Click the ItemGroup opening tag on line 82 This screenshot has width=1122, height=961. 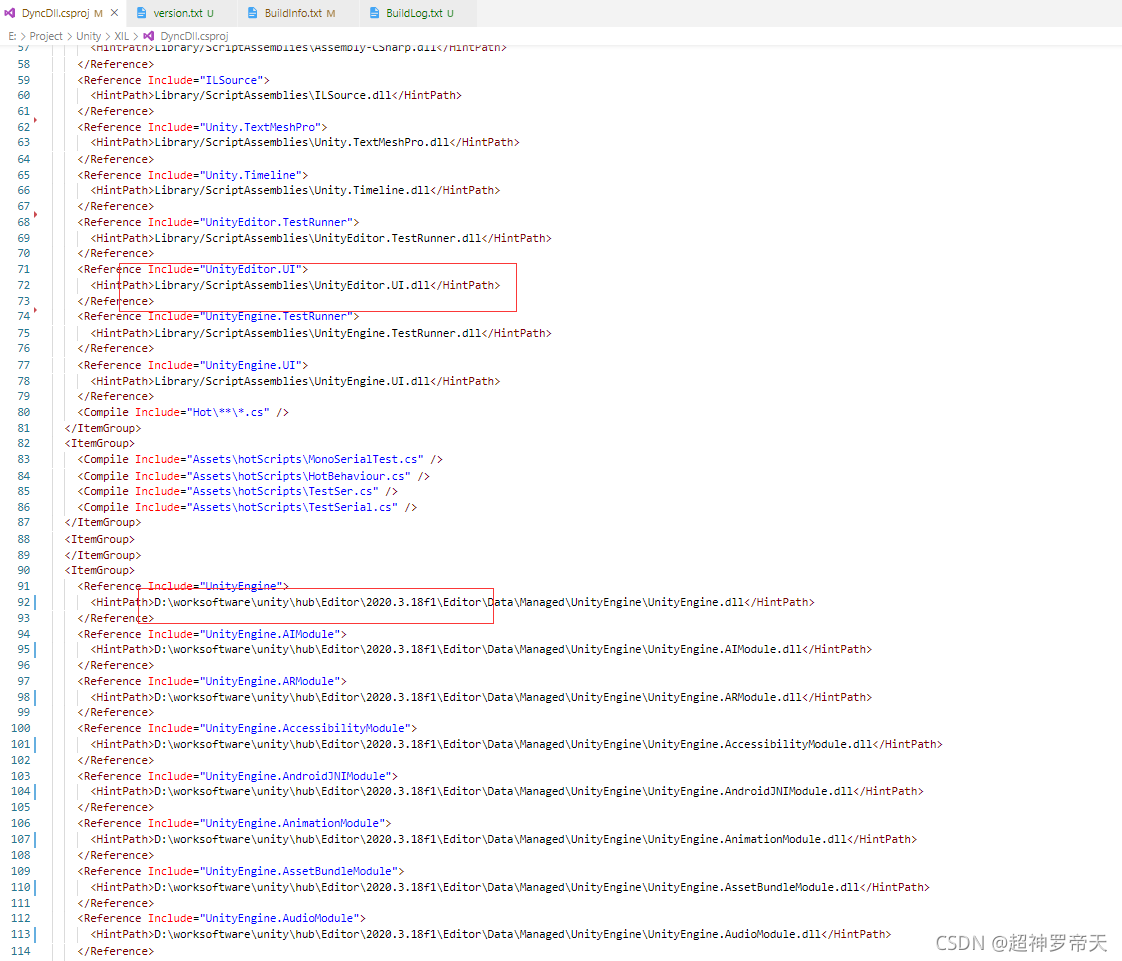click(99, 444)
